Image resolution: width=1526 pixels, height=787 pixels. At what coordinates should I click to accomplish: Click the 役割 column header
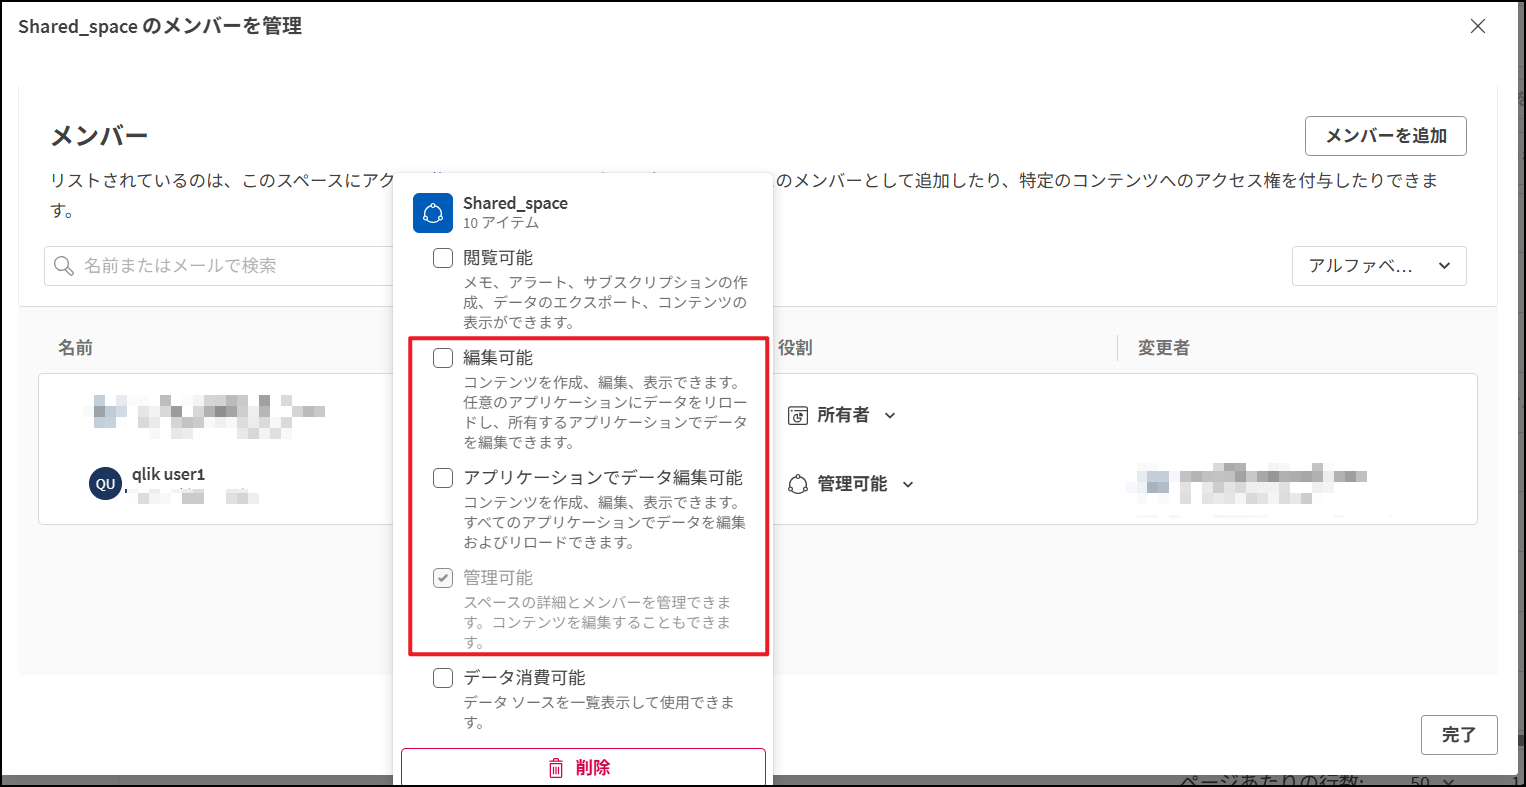[795, 348]
